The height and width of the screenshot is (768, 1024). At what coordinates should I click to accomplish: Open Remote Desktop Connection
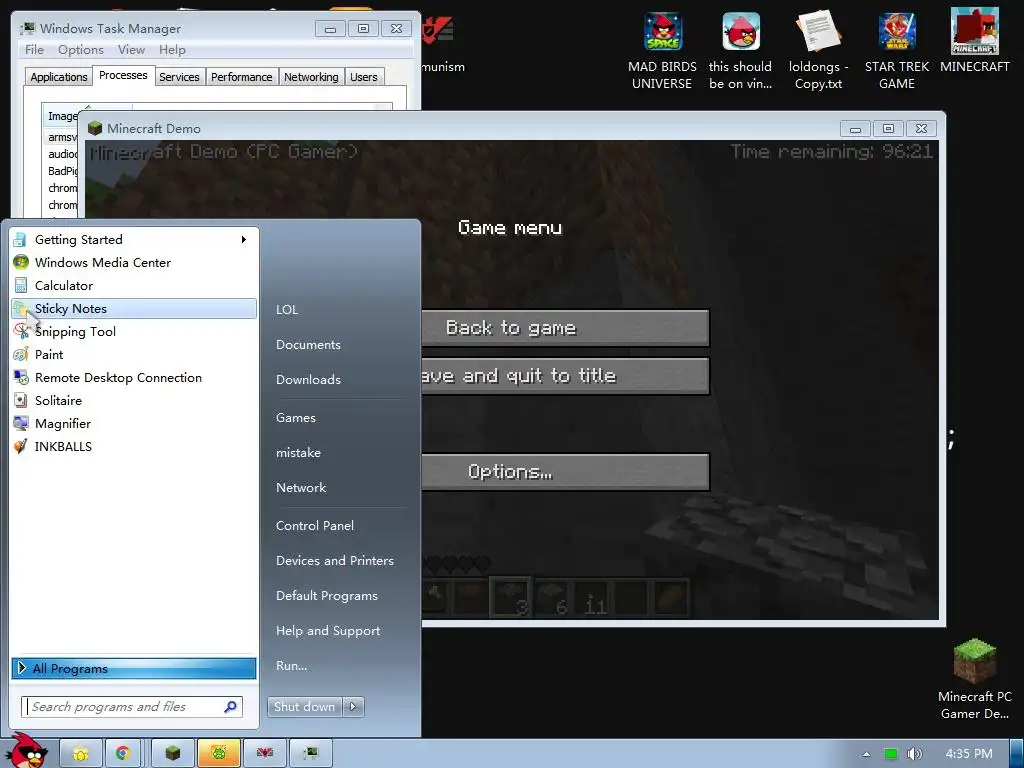point(134,377)
